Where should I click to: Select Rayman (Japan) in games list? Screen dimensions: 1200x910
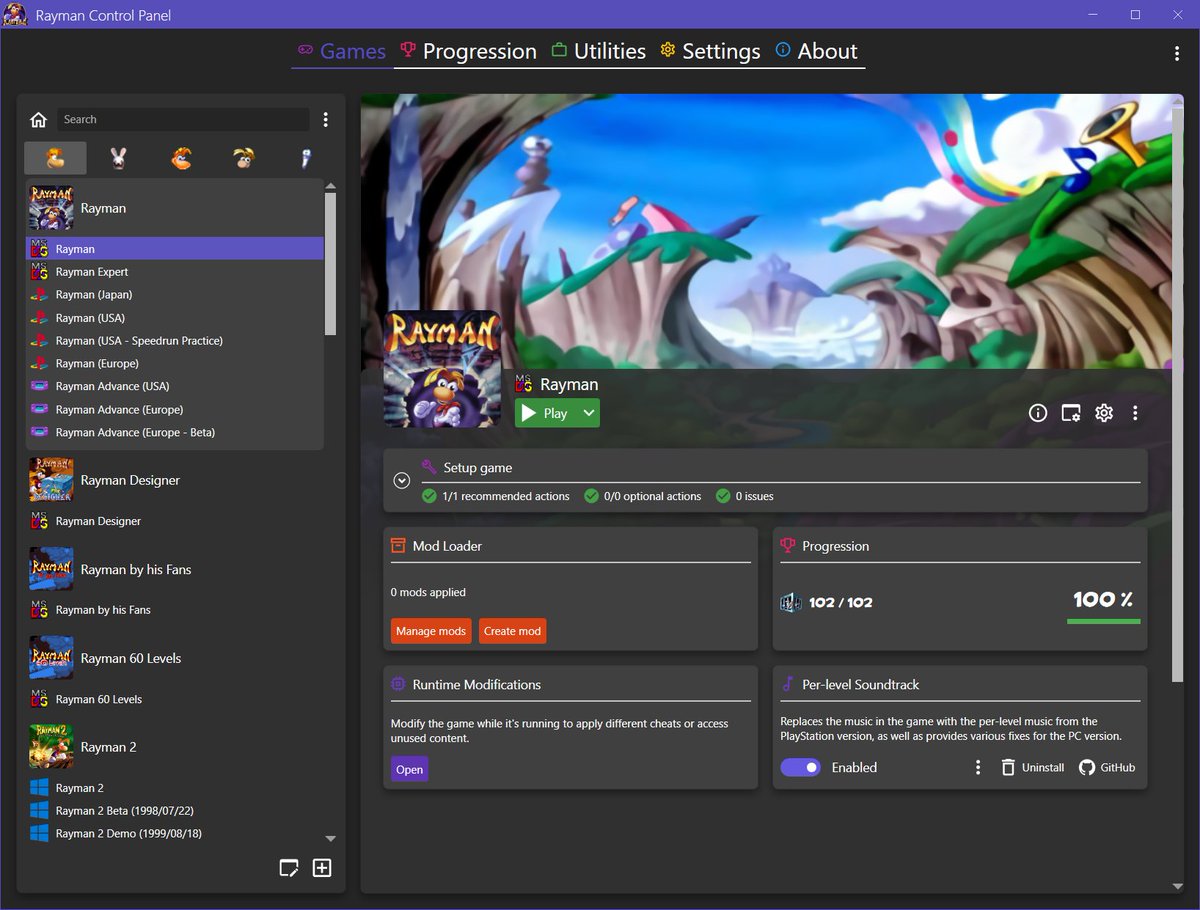coord(175,295)
